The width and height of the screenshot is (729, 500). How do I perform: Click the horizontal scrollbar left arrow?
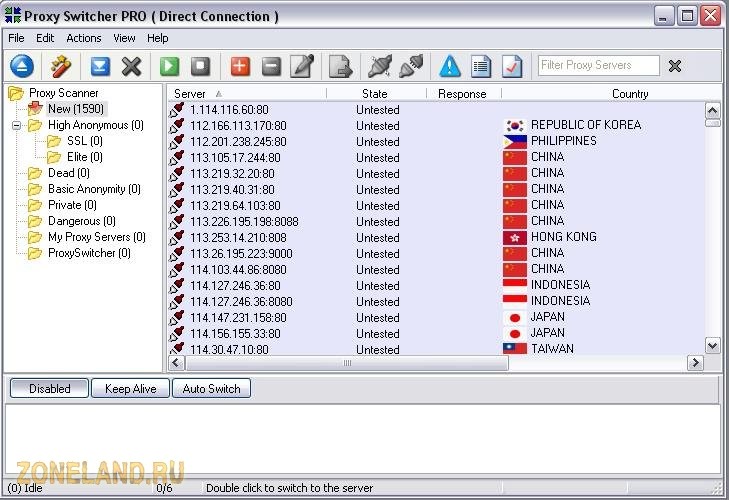[177, 363]
